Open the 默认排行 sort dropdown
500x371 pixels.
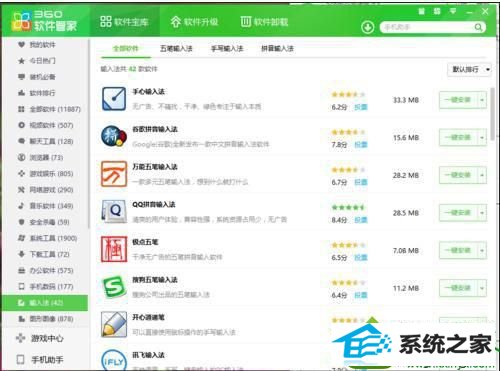tap(469, 69)
